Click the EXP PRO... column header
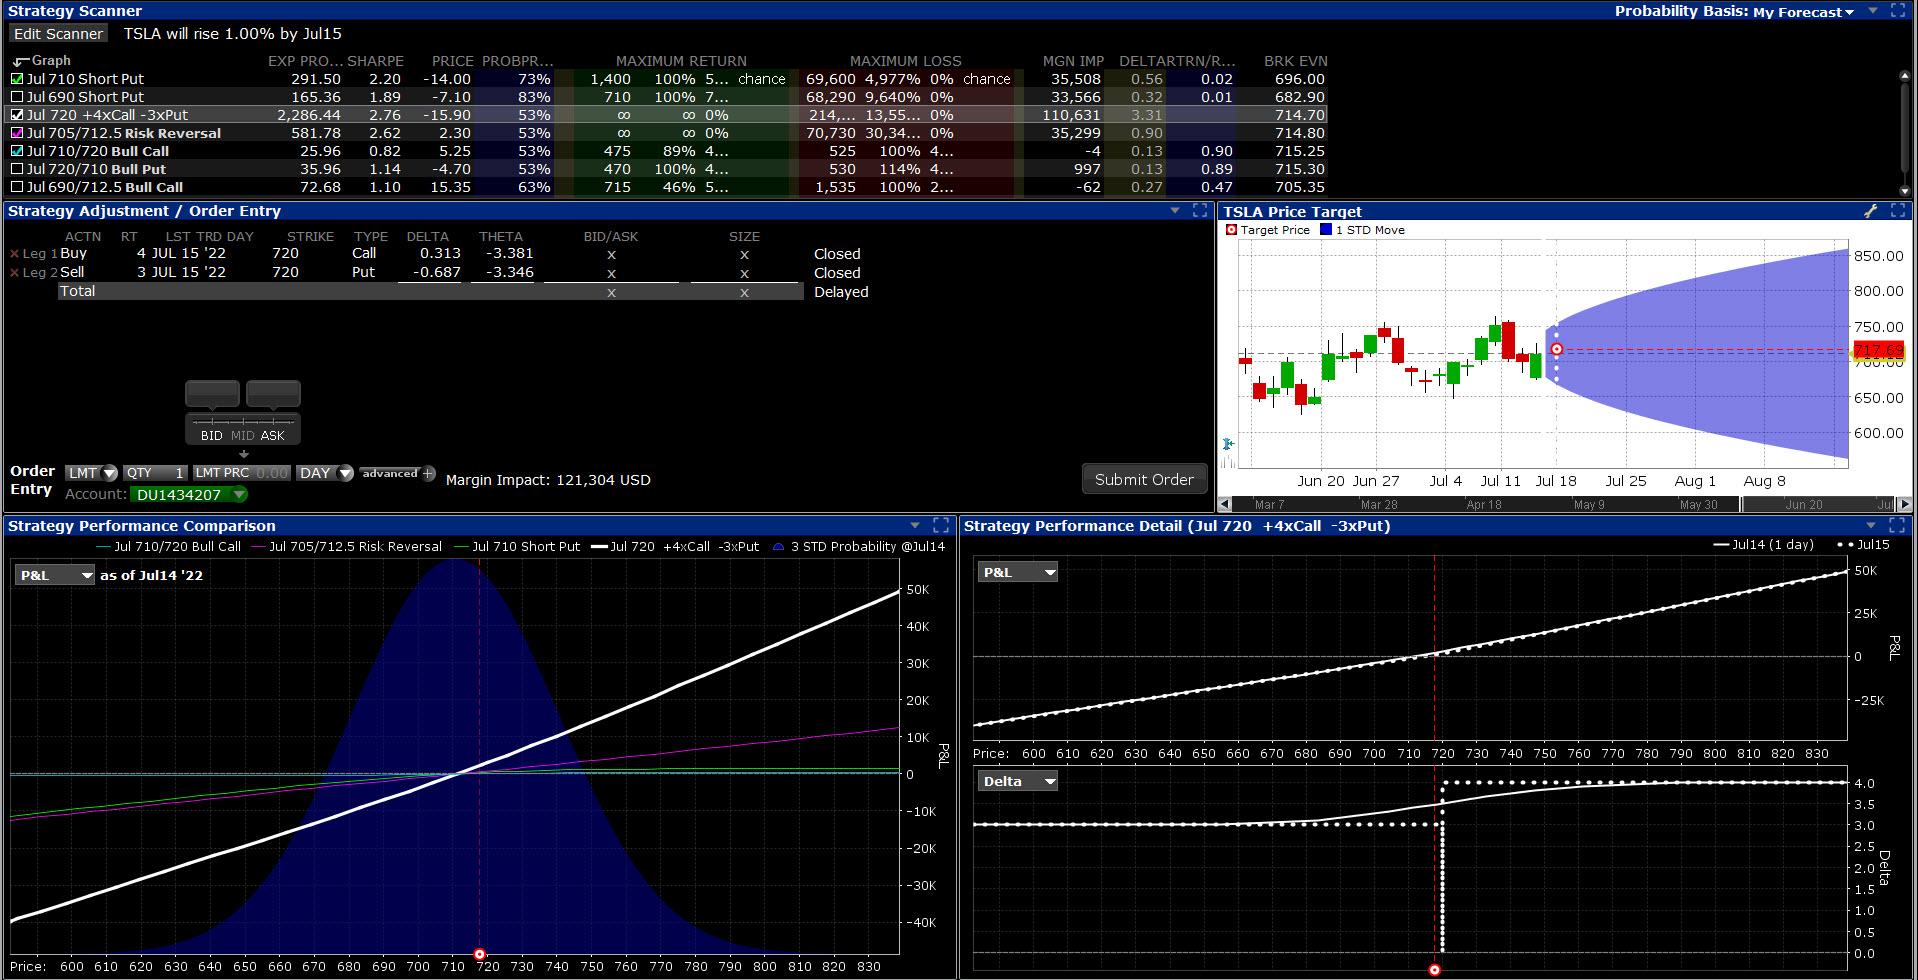 [x=305, y=61]
